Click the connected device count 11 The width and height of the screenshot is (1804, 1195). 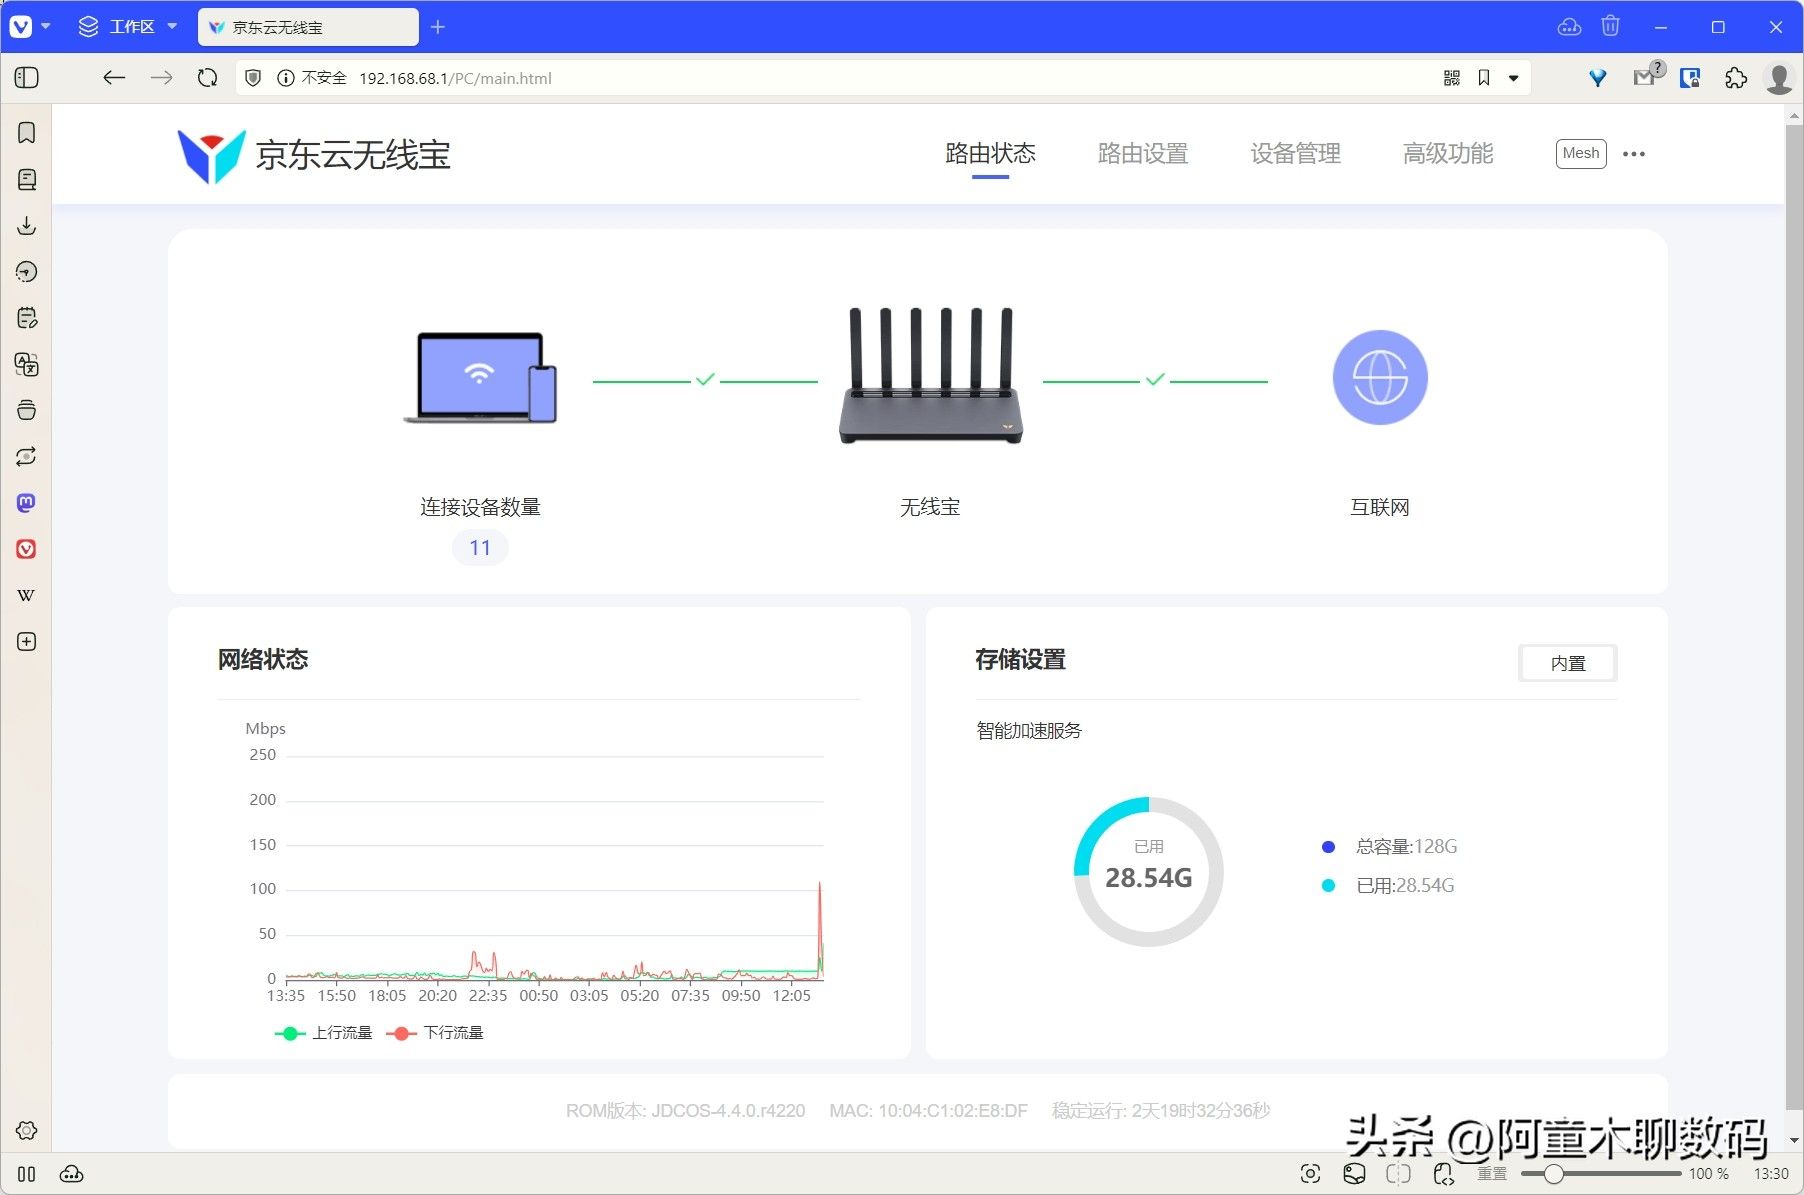tap(480, 548)
